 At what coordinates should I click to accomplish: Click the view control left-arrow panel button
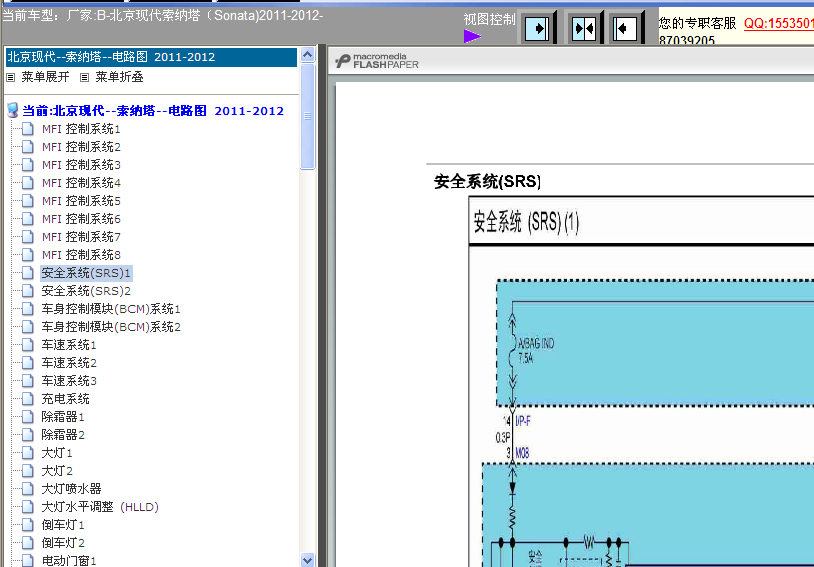pos(625,28)
